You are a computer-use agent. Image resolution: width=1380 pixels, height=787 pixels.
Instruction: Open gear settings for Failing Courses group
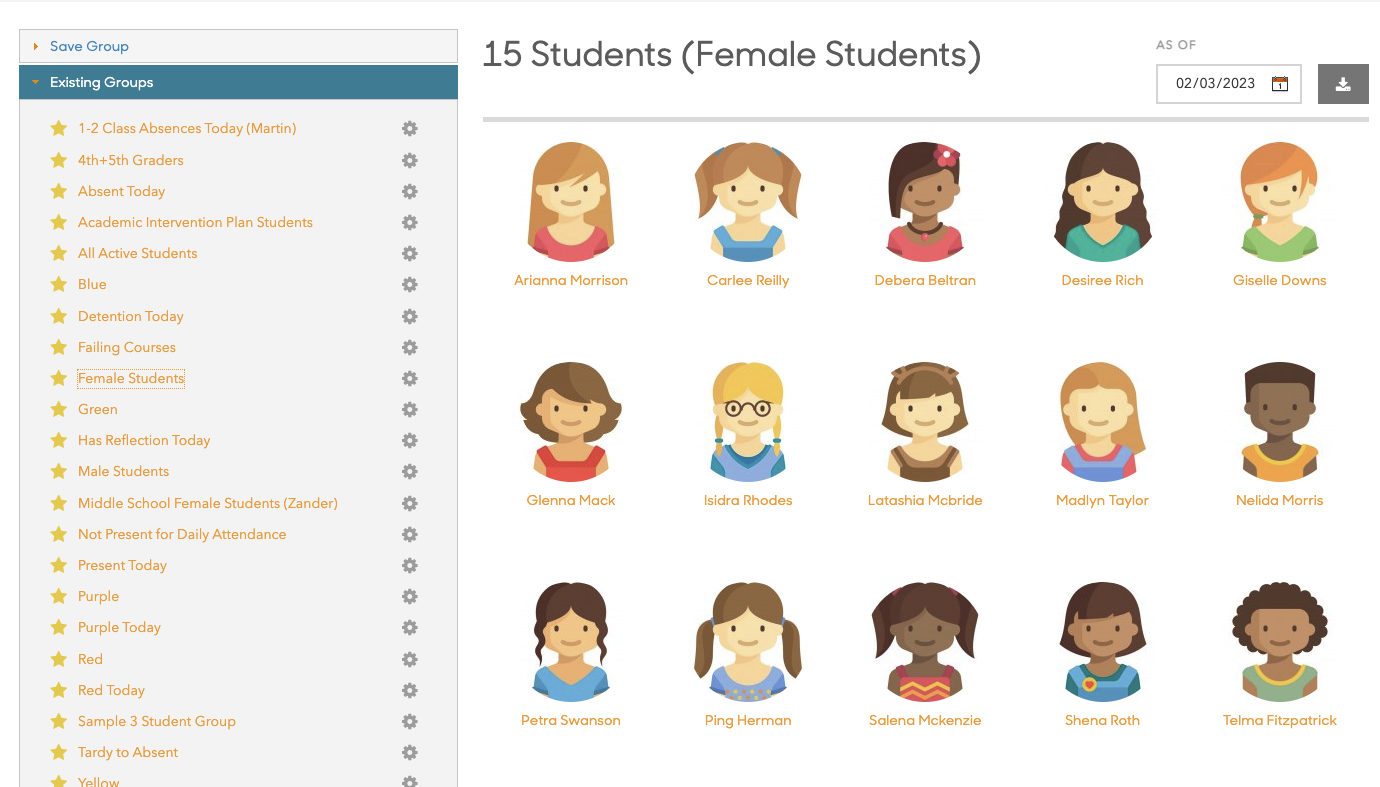(409, 347)
